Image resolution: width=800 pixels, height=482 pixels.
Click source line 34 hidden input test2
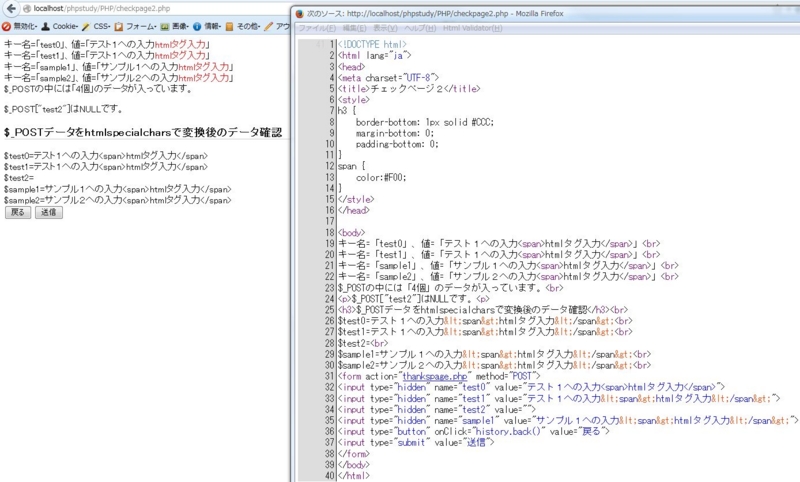pos(437,410)
